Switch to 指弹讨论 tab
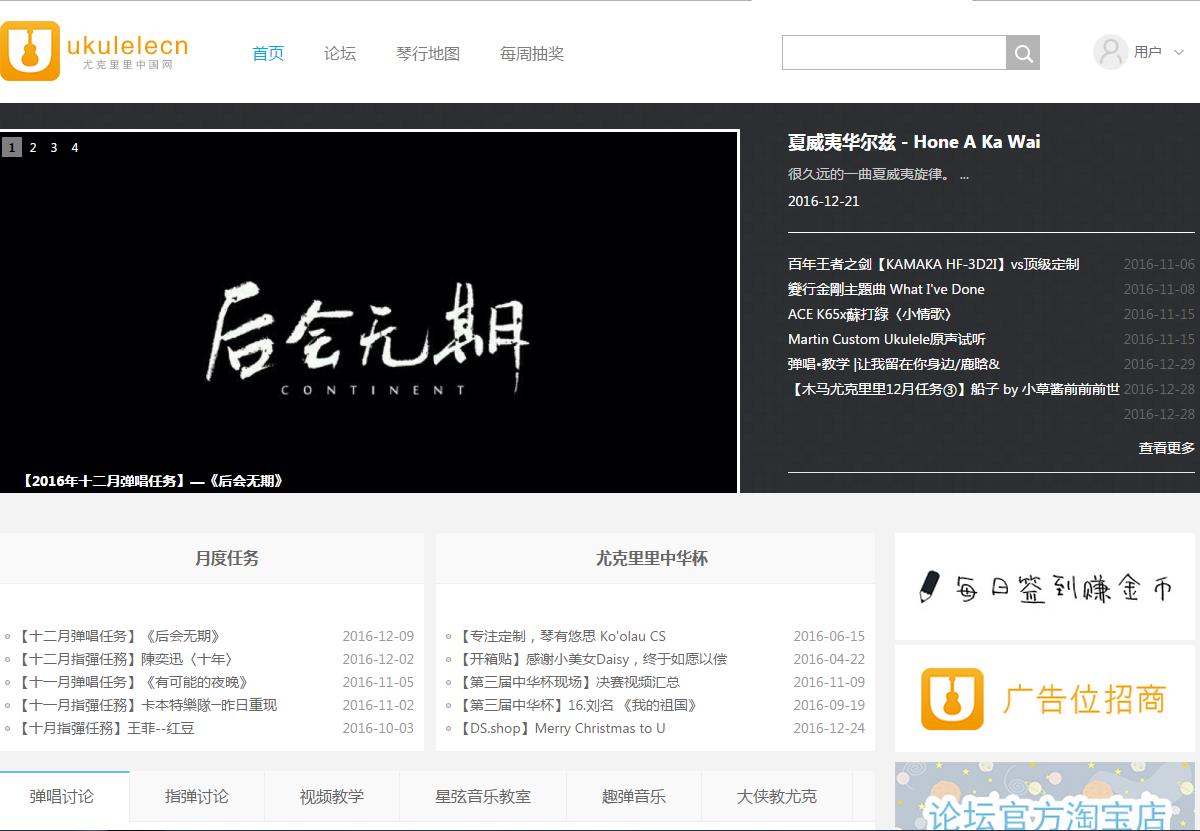Image resolution: width=1200 pixels, height=831 pixels. (197, 796)
